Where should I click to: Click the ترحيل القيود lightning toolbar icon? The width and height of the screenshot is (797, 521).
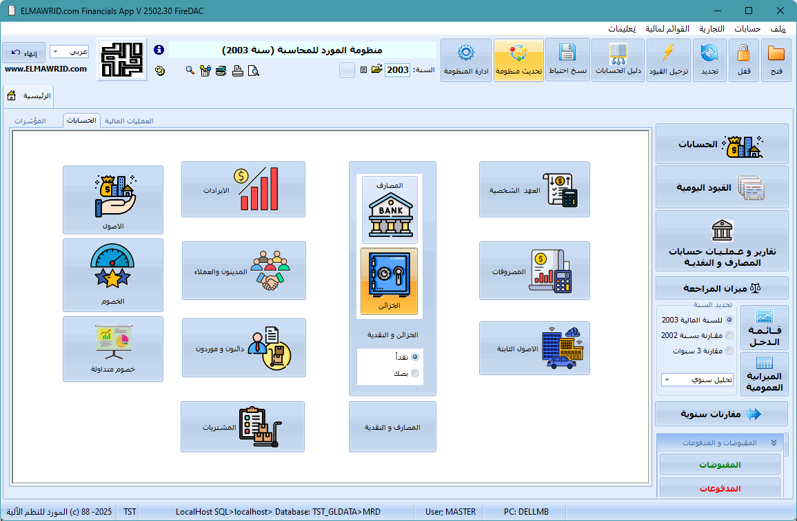[664, 60]
